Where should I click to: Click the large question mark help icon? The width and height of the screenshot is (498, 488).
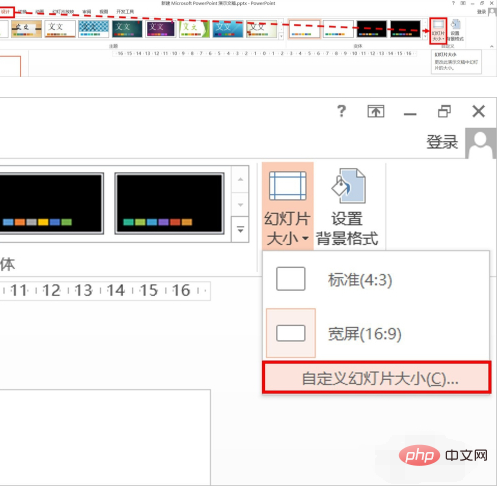(x=342, y=111)
